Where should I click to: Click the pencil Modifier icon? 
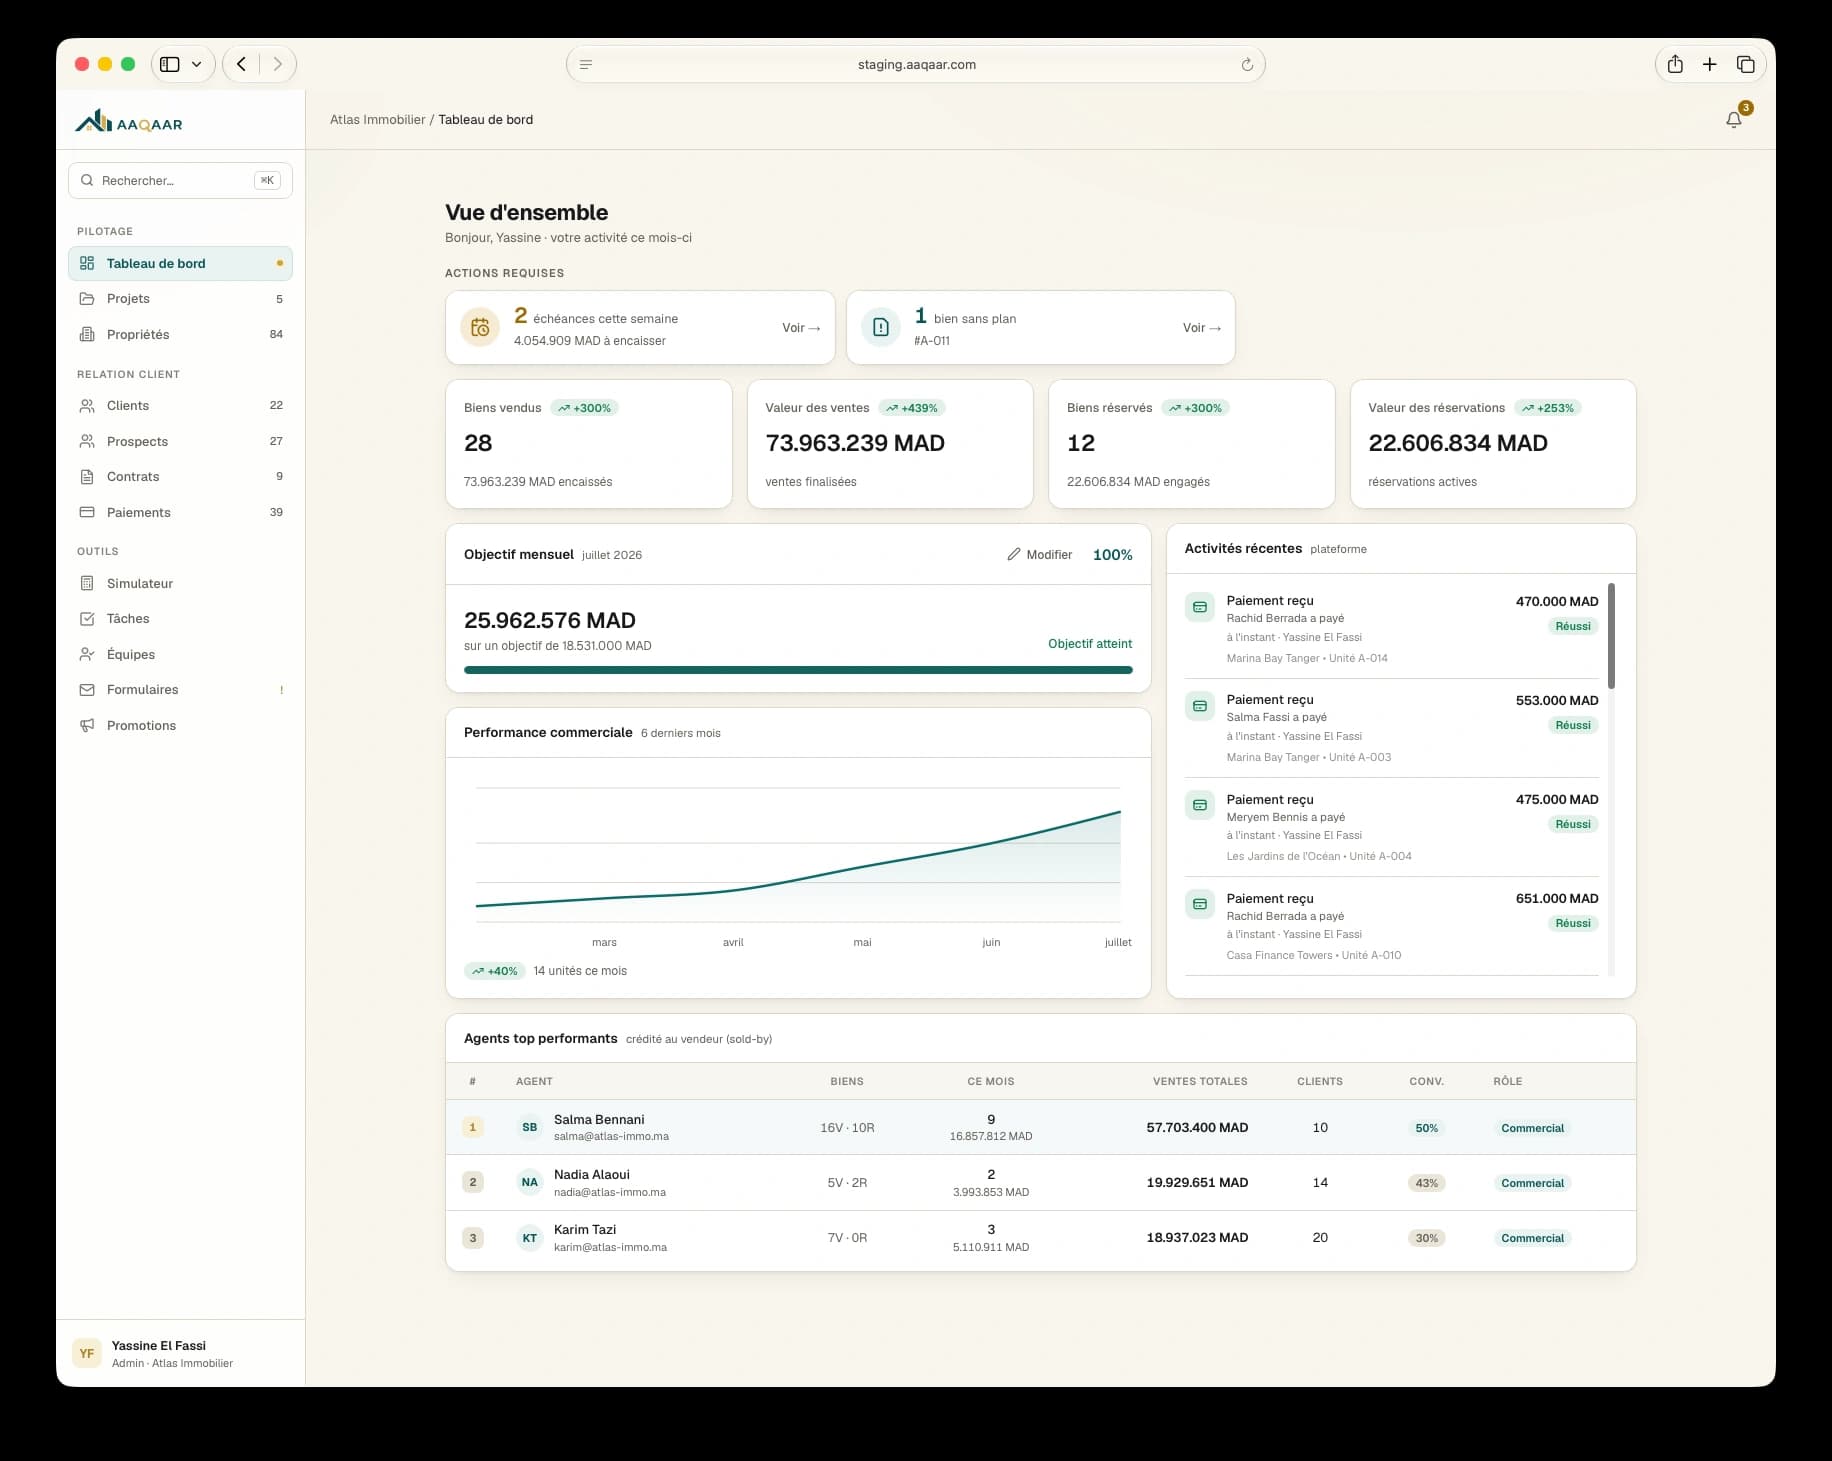click(1013, 554)
